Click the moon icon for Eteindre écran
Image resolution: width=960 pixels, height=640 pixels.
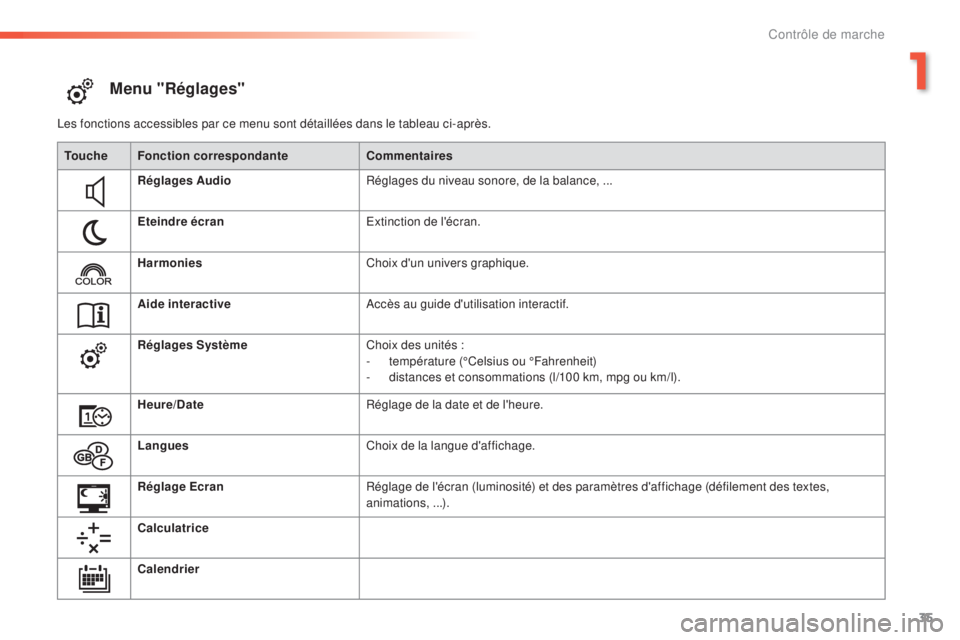(94, 233)
